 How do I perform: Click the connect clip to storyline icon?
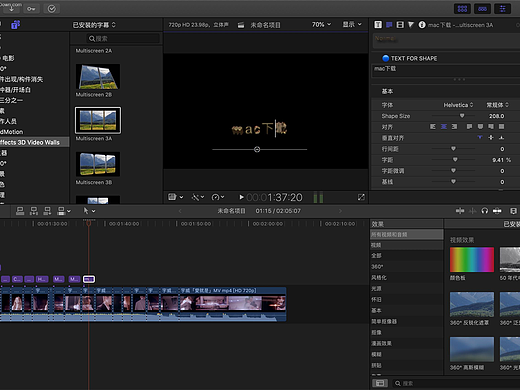pos(20,211)
